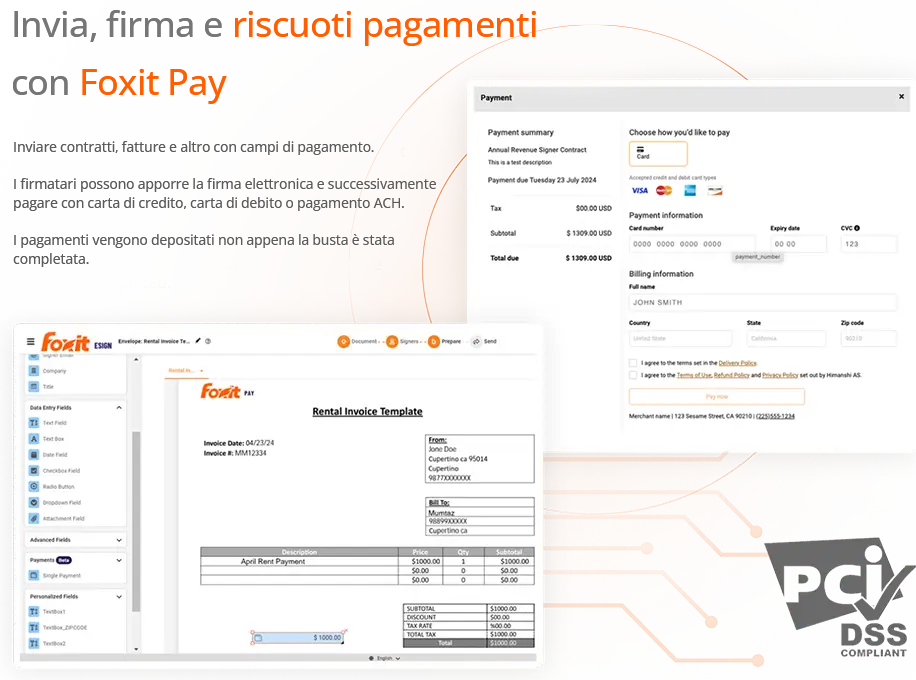Go to the Send step

pyautogui.click(x=484, y=341)
